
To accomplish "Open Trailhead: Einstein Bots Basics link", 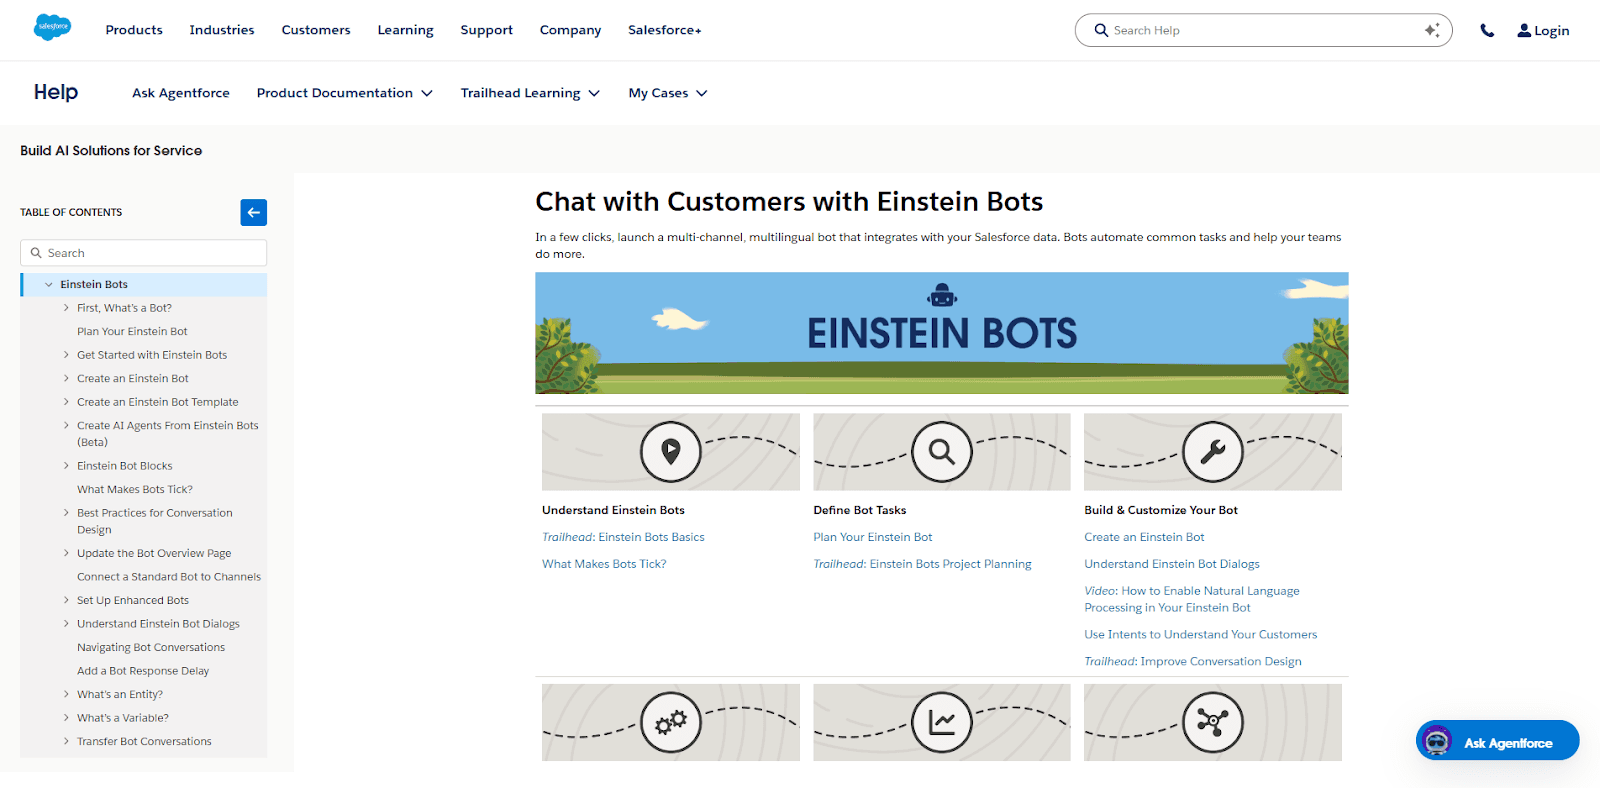I will [623, 537].
